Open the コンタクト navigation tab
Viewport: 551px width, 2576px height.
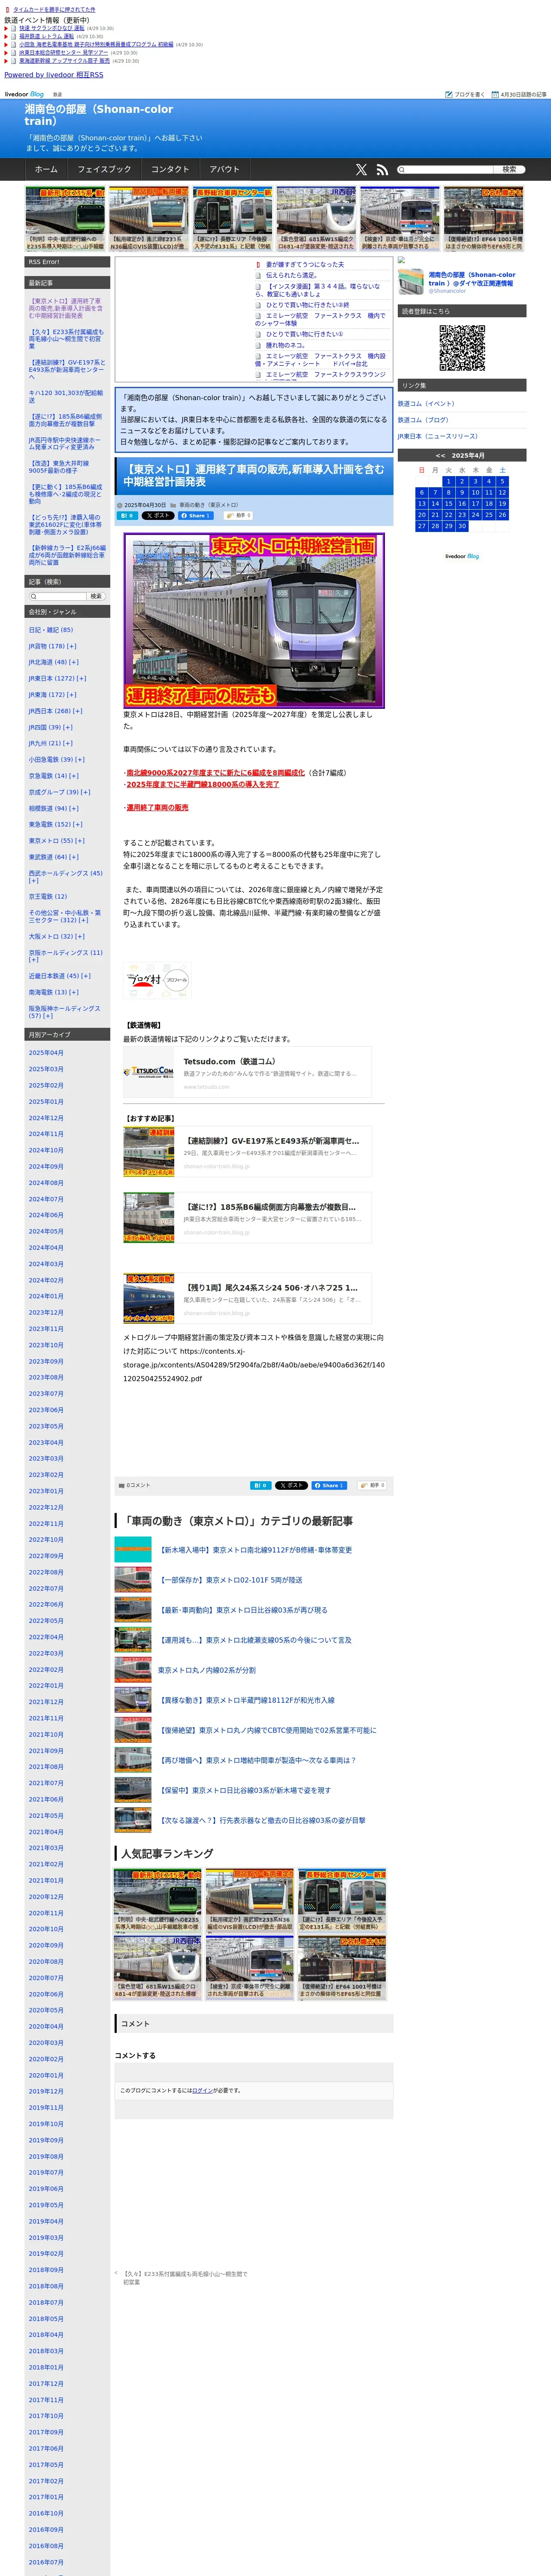[170, 170]
